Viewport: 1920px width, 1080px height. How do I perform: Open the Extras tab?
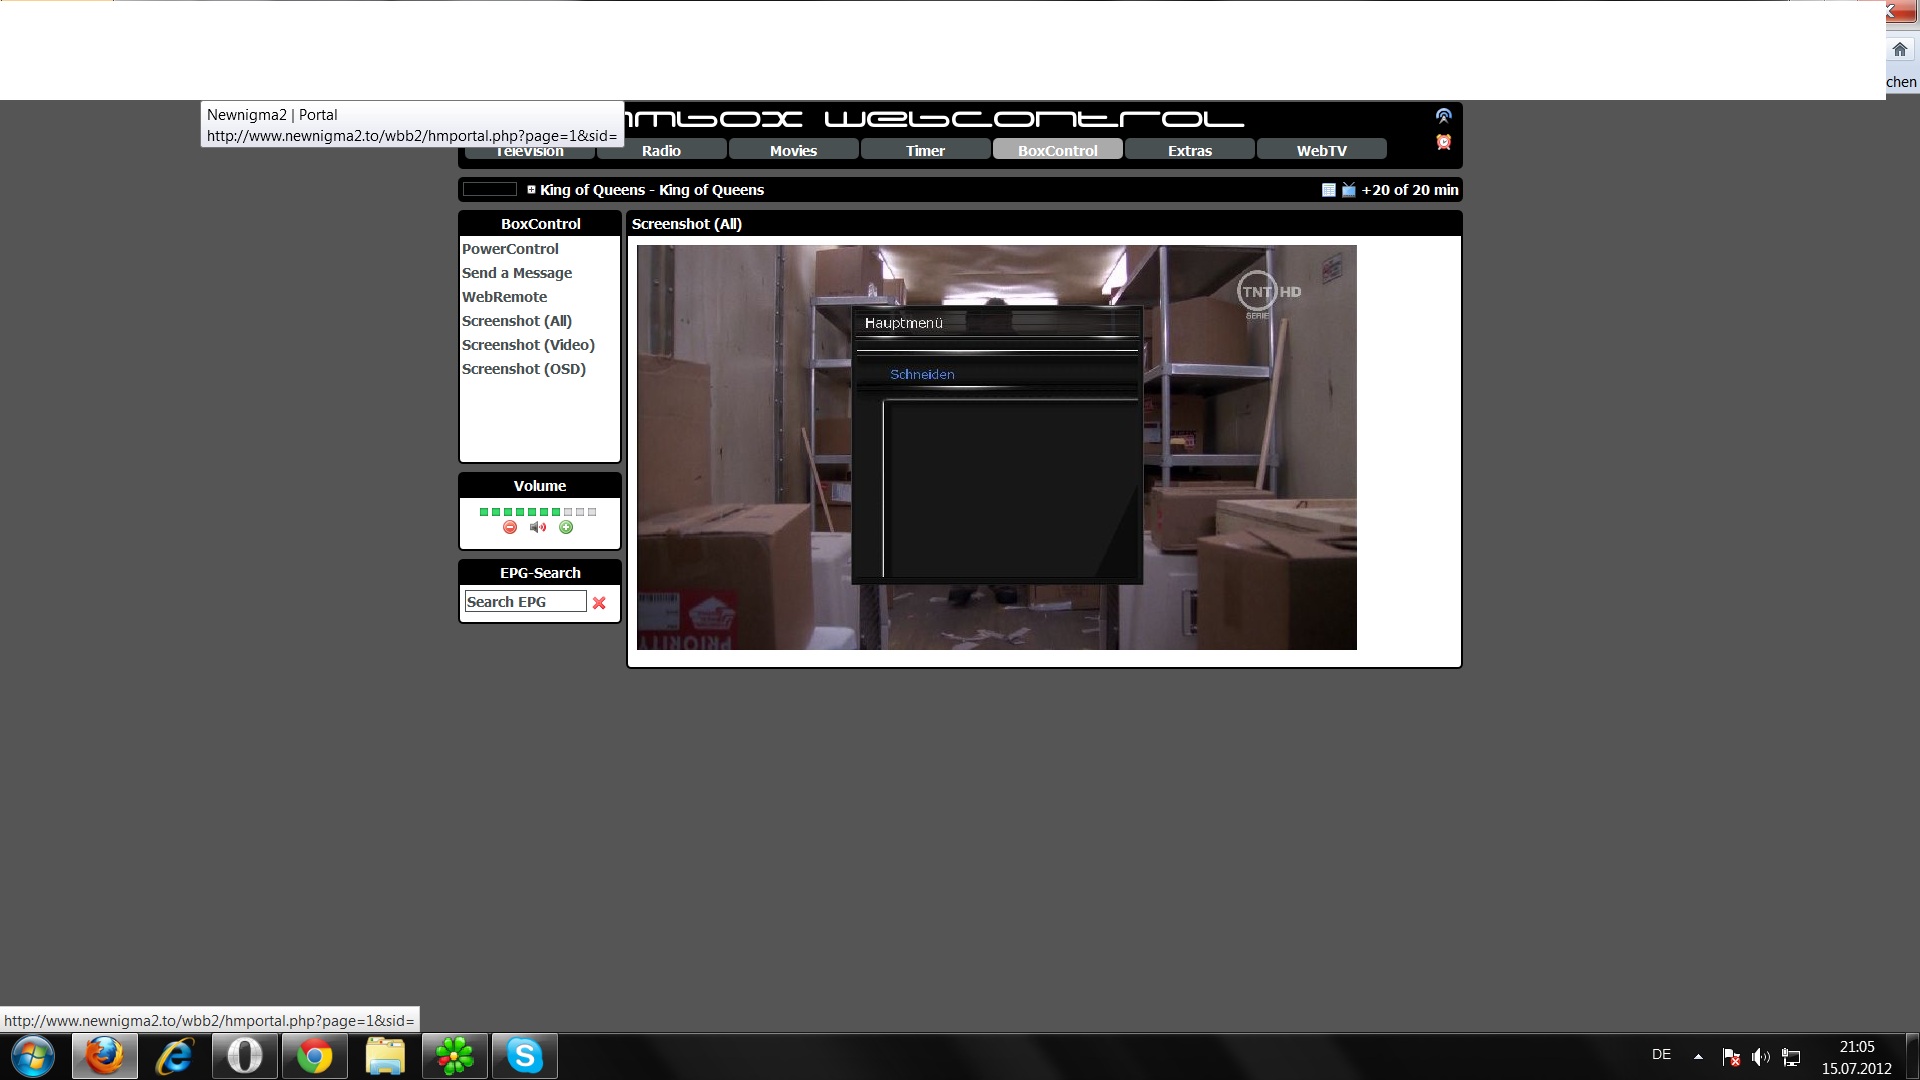[1189, 150]
